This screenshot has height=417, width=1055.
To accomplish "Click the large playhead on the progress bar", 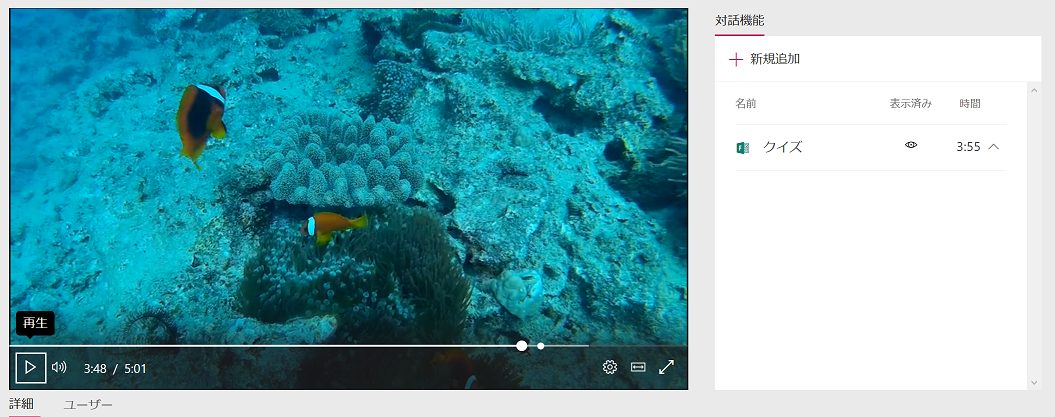I will [x=521, y=346].
